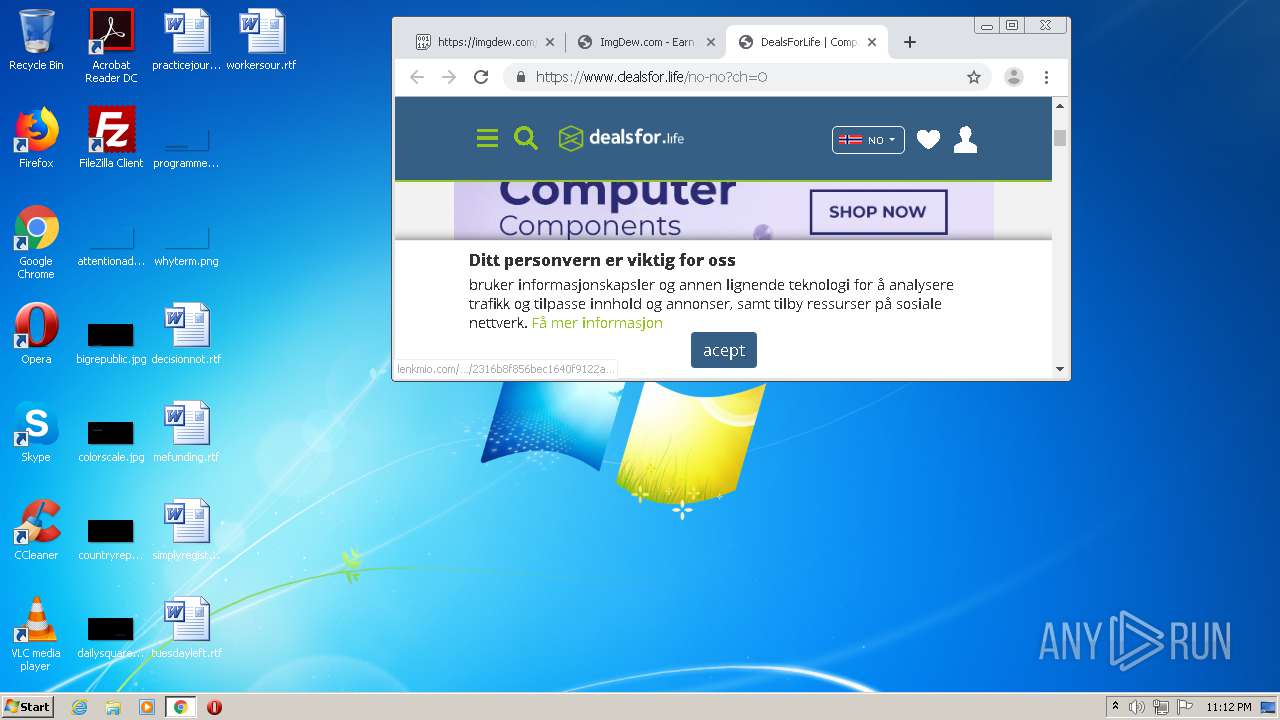Accept cookies with the acept button

coord(724,350)
